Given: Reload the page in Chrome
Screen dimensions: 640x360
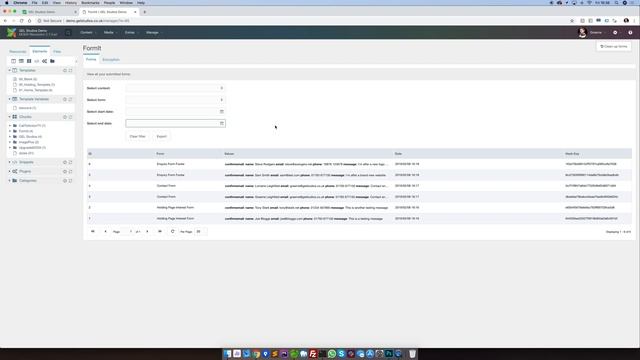Looking at the screenshot, I should tap(21, 21).
